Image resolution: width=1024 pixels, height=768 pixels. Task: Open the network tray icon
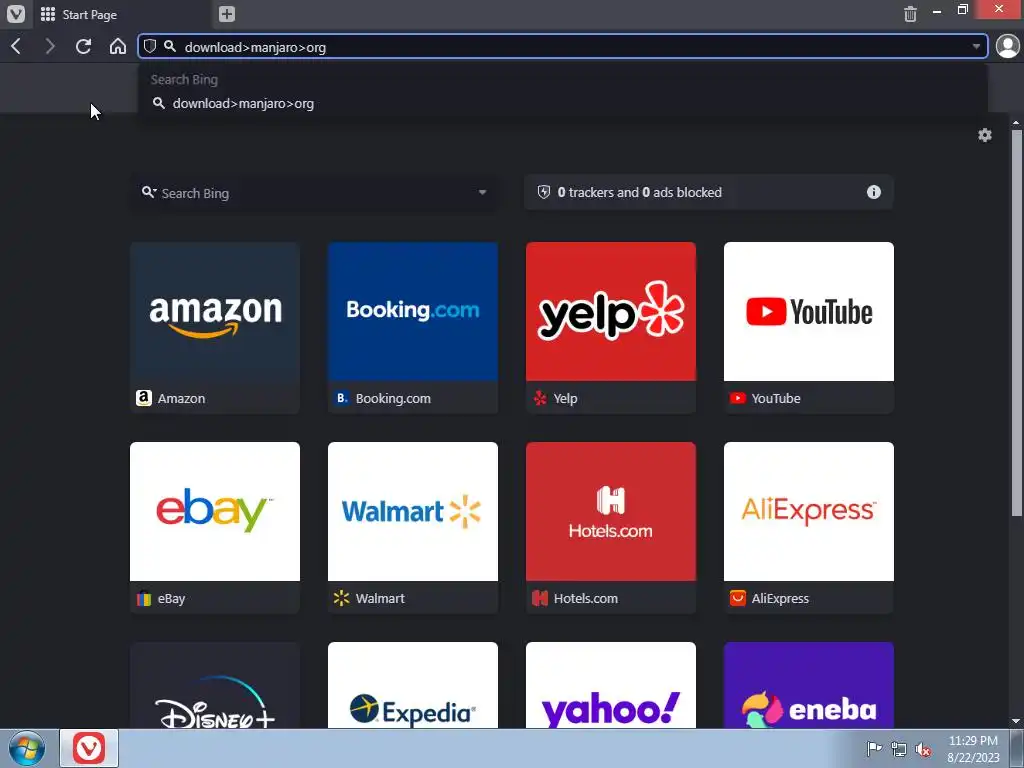(899, 750)
